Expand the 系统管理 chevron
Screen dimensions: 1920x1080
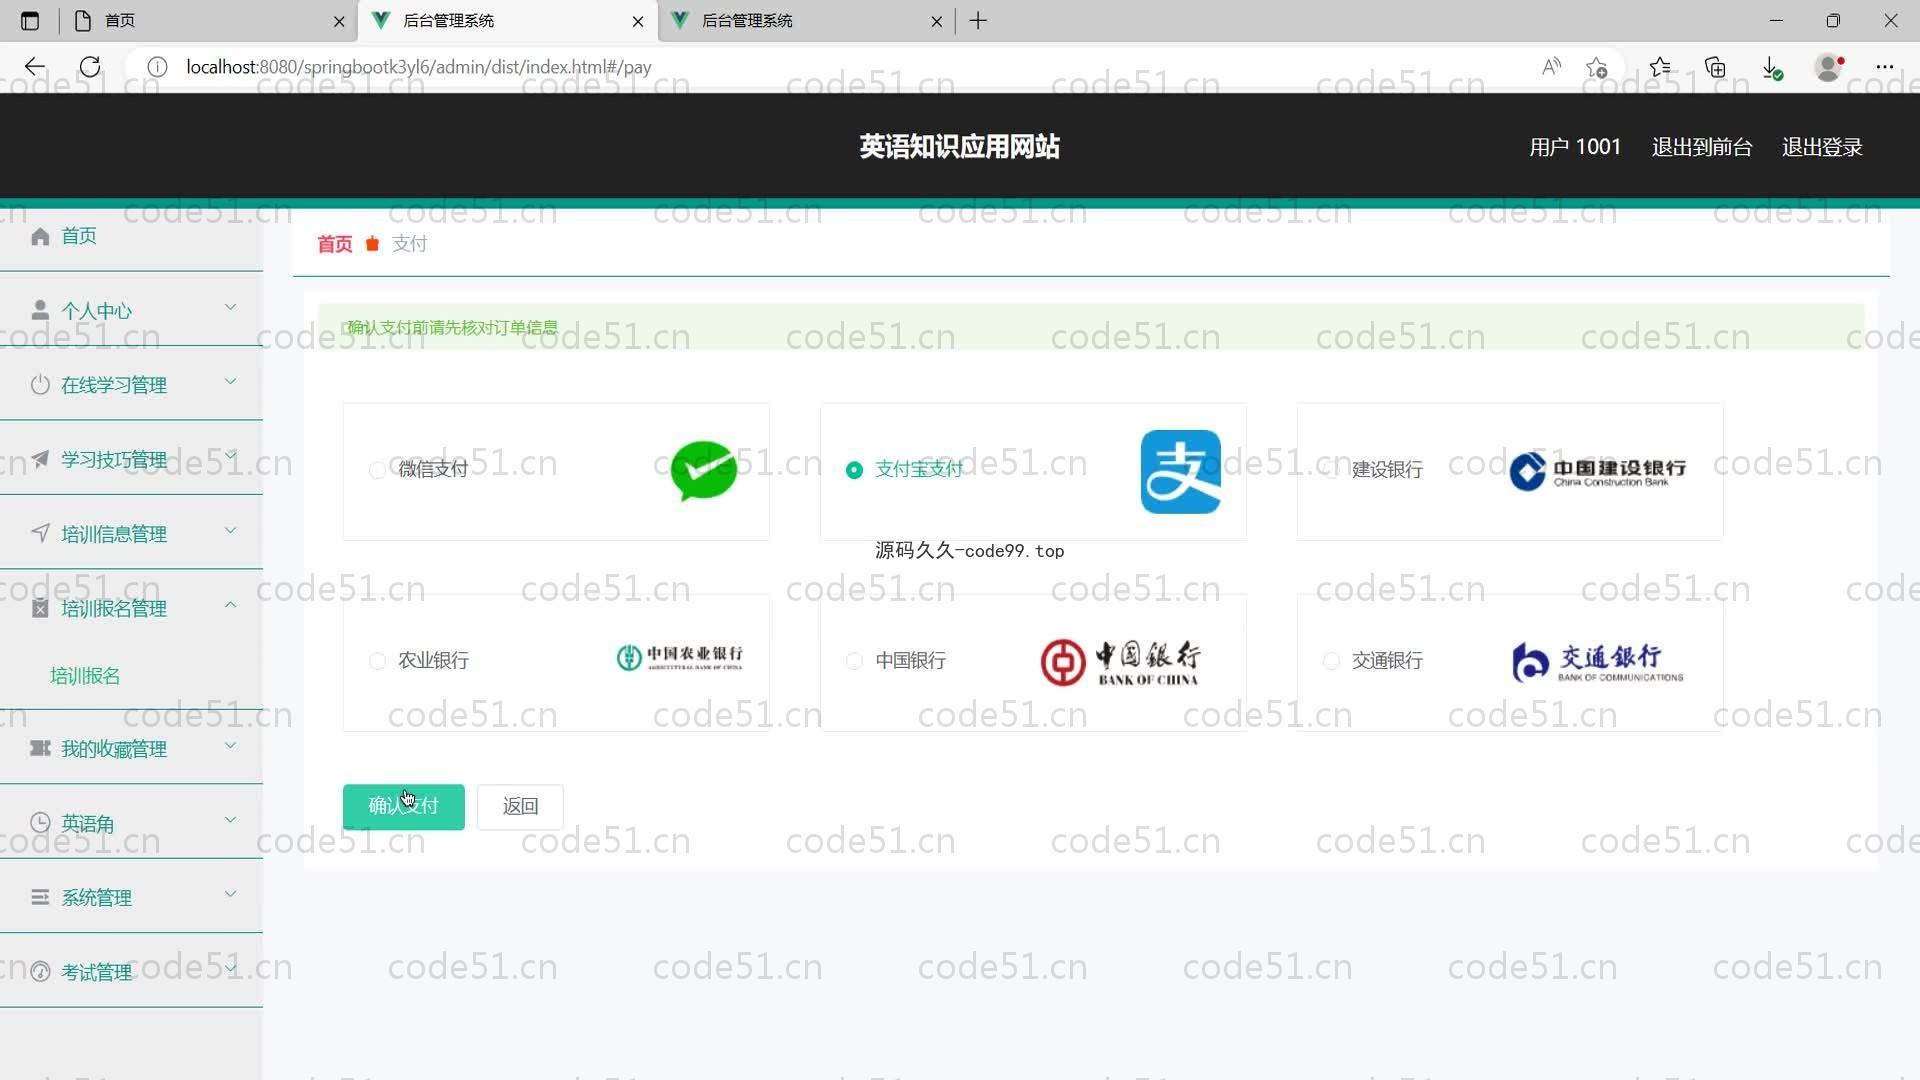pyautogui.click(x=230, y=894)
